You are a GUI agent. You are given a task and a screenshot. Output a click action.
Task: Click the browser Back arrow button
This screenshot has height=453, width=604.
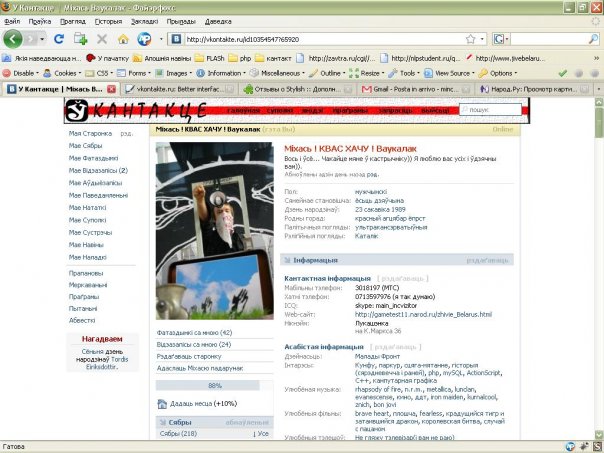click(14, 39)
